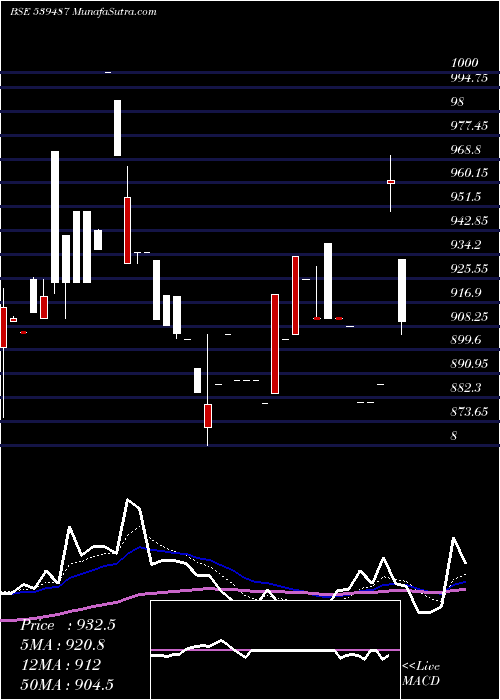The height and width of the screenshot is (700, 500).
Task: Click the 899.6 price level label
Action: coord(466,340)
